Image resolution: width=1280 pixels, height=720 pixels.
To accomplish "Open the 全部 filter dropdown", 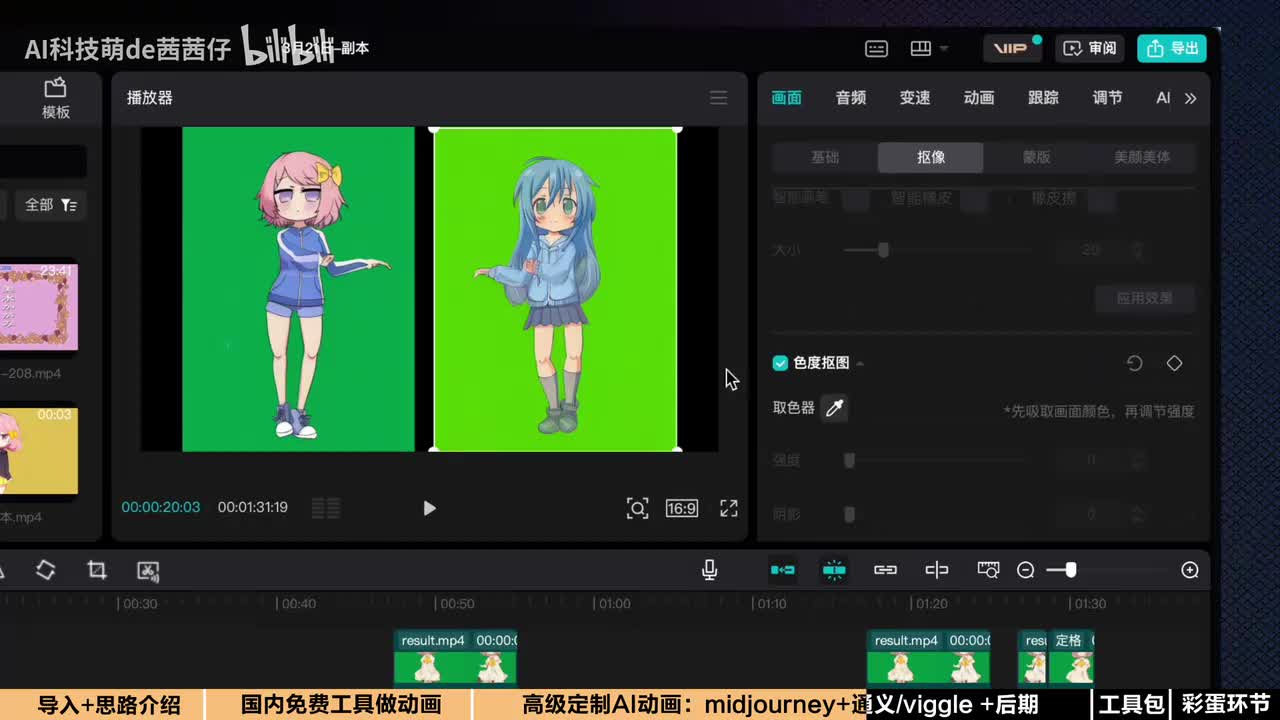I will tap(50, 205).
